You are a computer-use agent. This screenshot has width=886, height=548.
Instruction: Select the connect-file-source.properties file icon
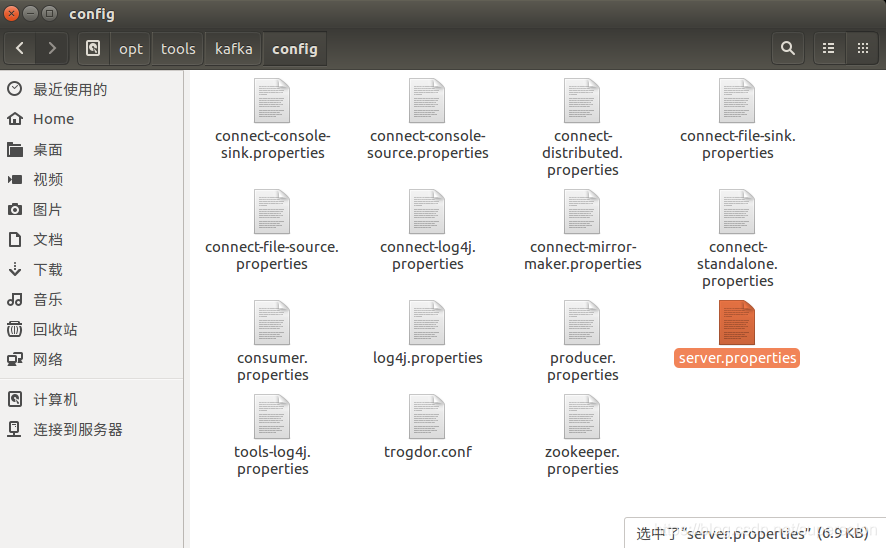272,212
